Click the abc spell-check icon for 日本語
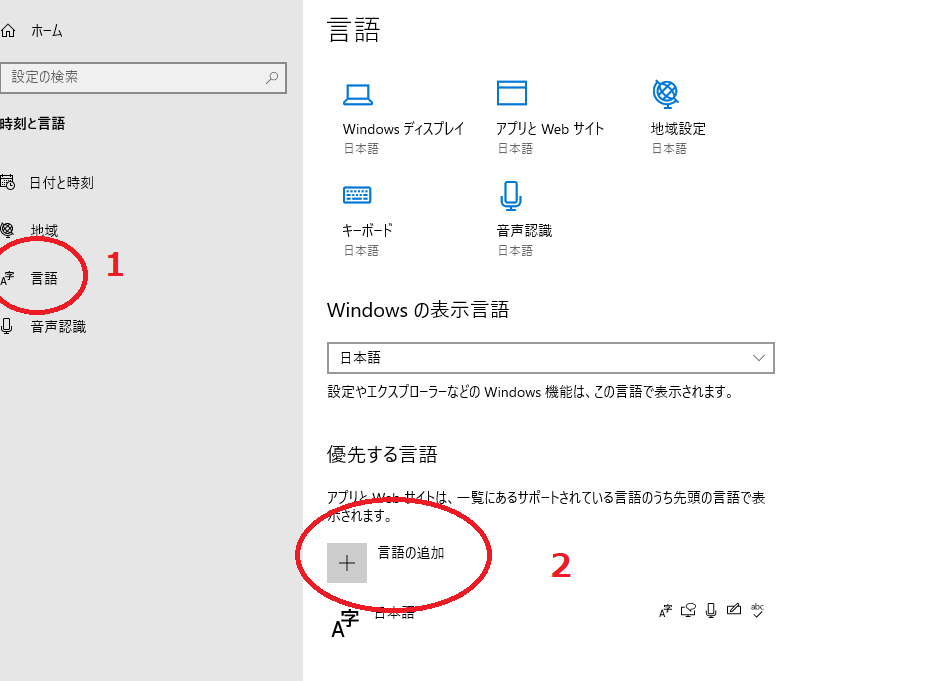The image size is (930, 681). pos(758,610)
